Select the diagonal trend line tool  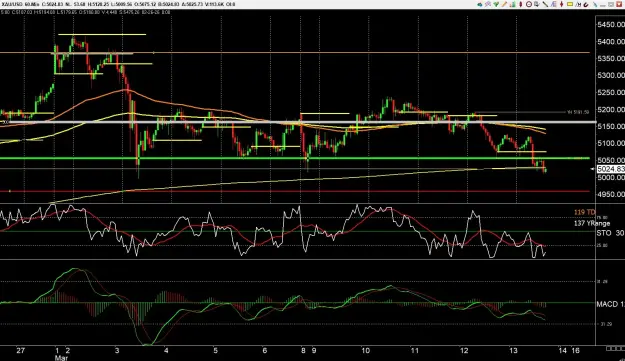point(545,4)
